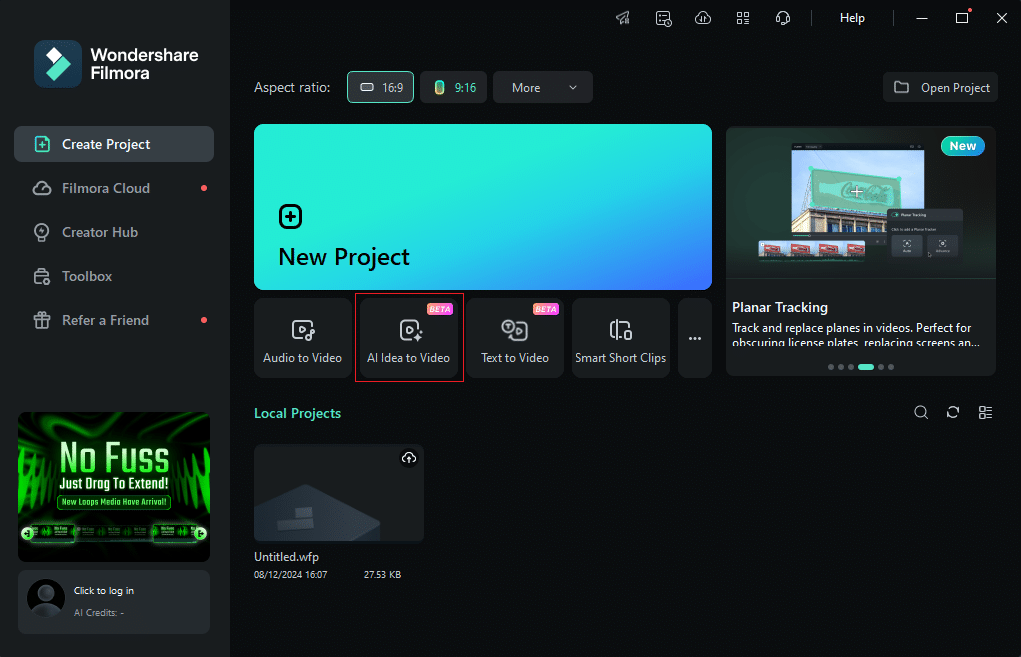
Task: Search local projects with magnifier icon
Action: click(921, 413)
